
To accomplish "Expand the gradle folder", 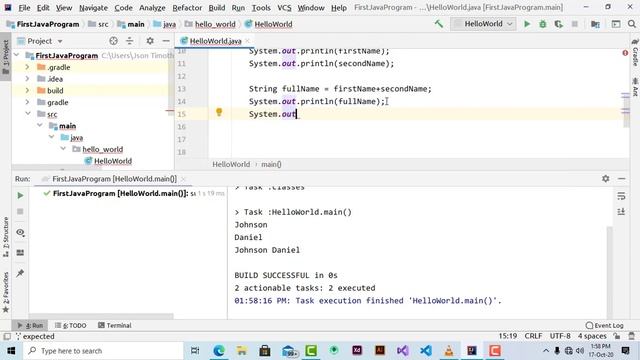I will (27, 102).
